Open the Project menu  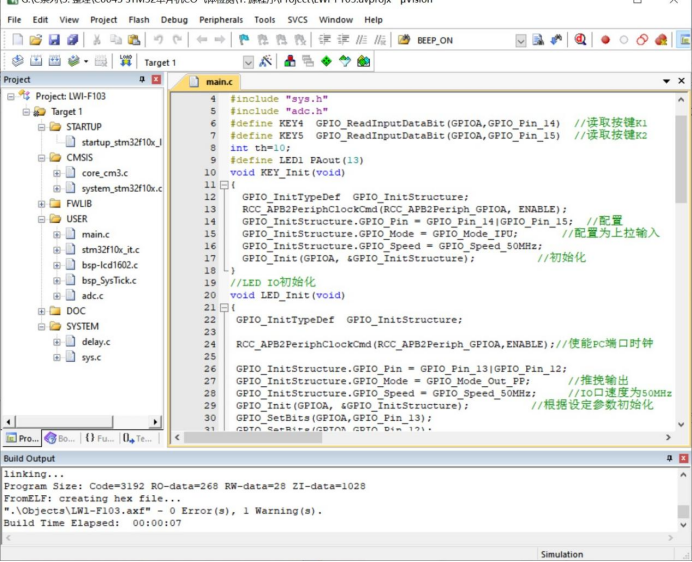point(104,20)
